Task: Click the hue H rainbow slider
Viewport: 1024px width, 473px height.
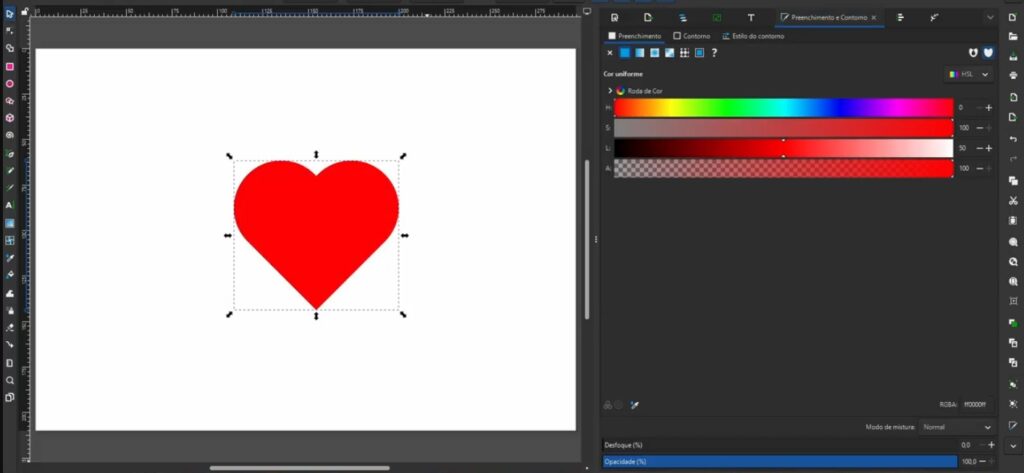Action: 783,107
